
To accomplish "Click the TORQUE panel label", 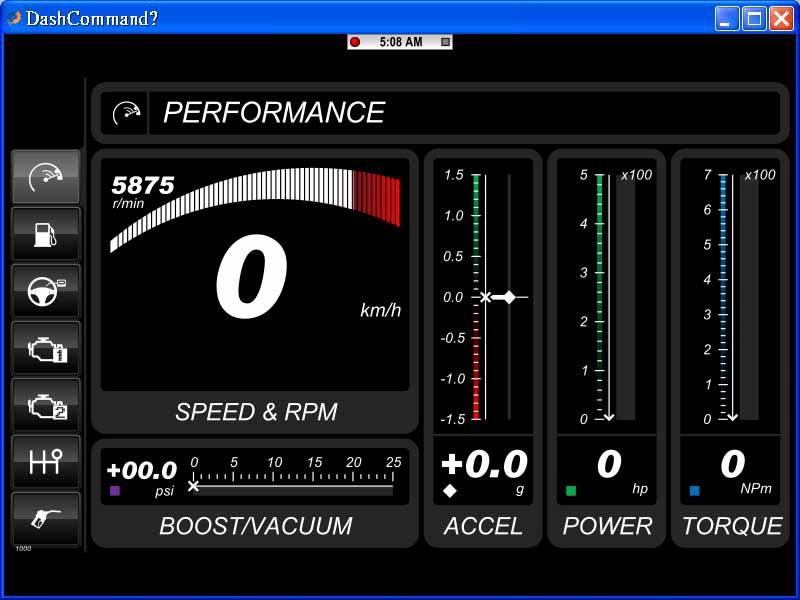I will (732, 526).
